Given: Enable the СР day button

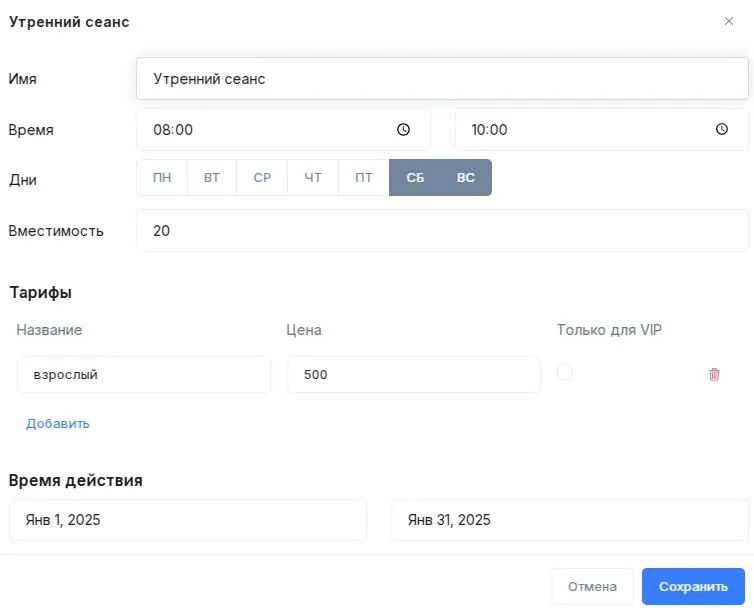Looking at the screenshot, I should 262,178.
